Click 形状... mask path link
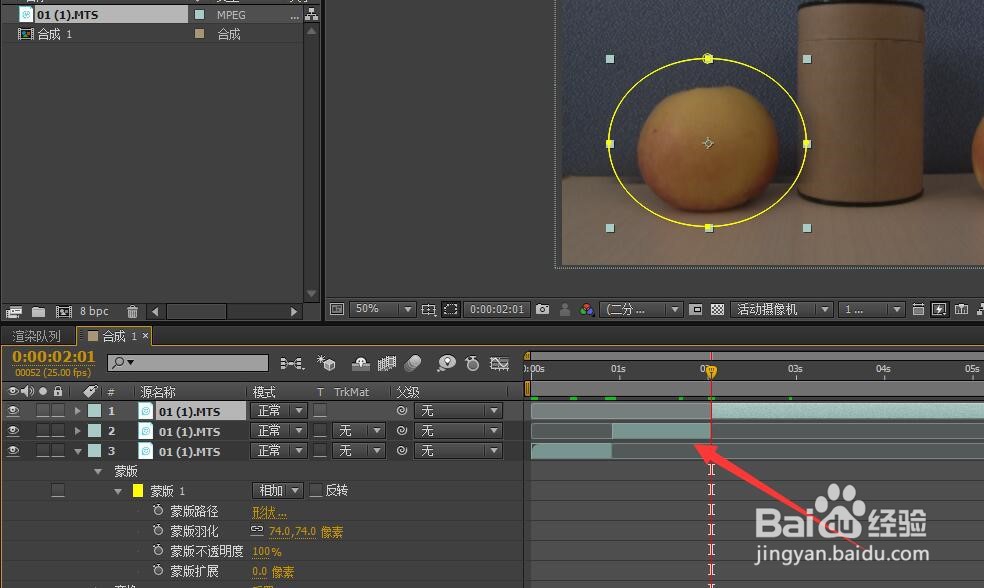This screenshot has height=588, width=984. (x=269, y=512)
